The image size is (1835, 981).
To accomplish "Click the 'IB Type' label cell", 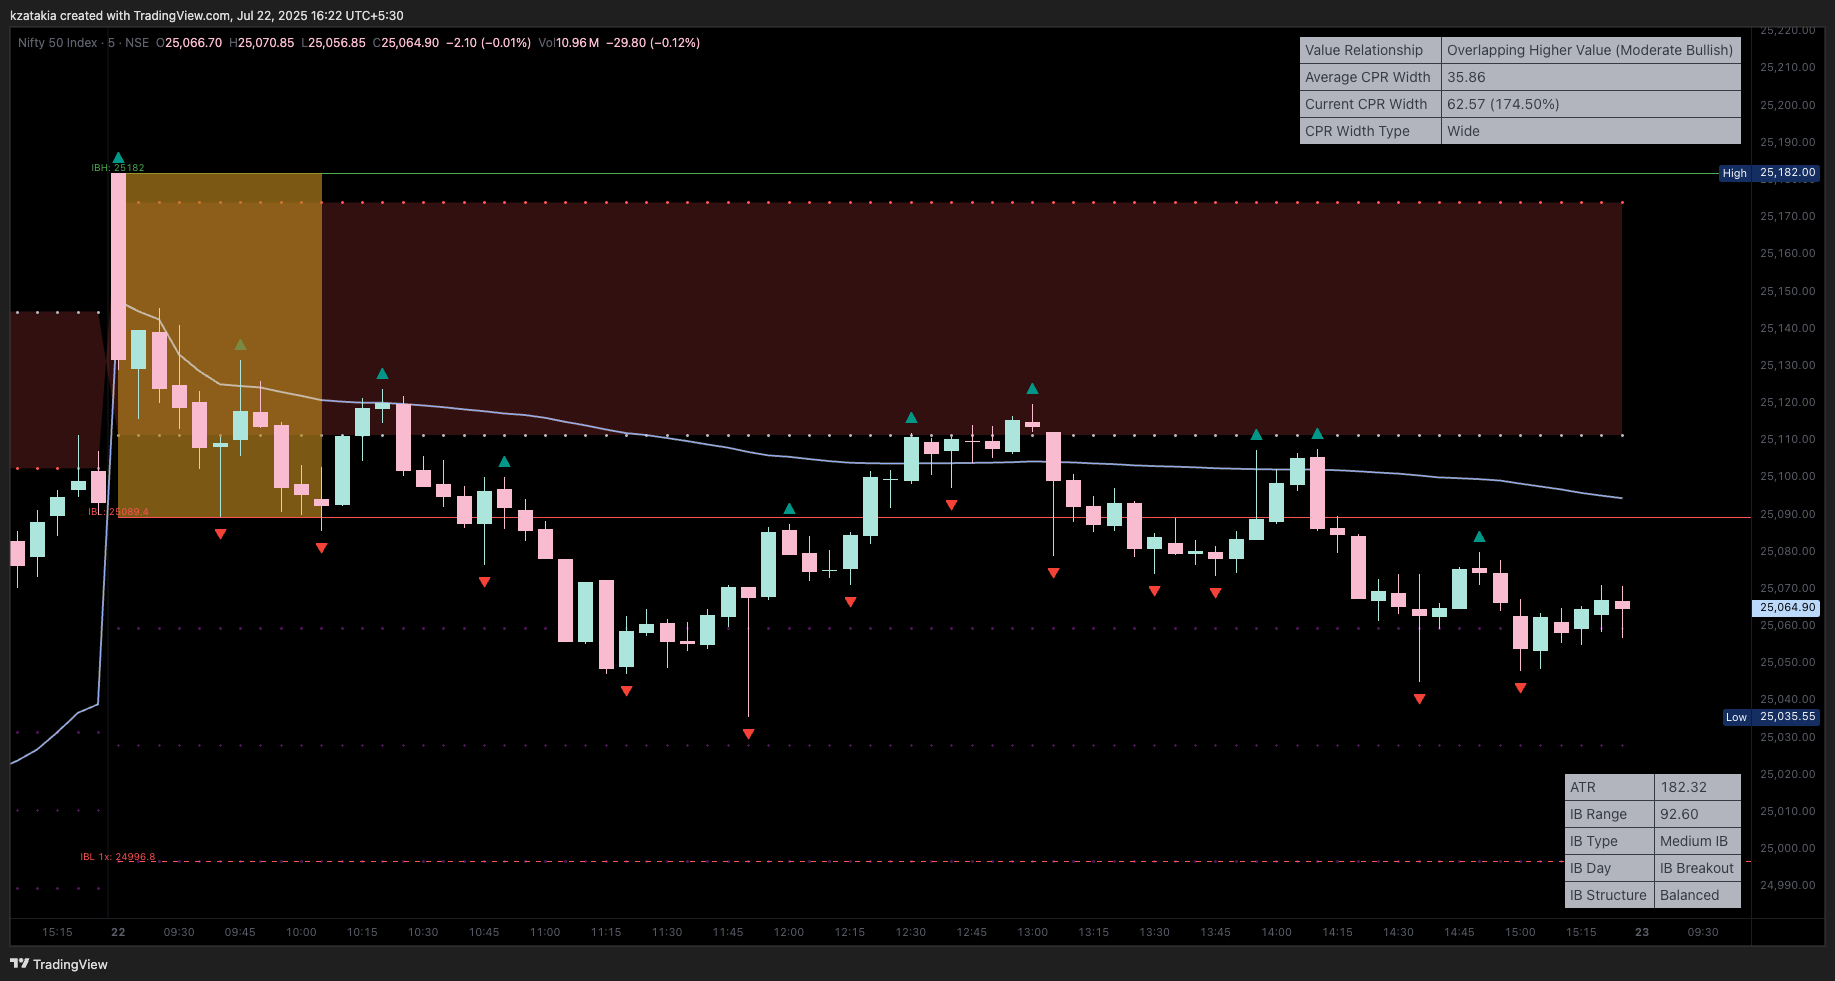I will coord(1609,841).
